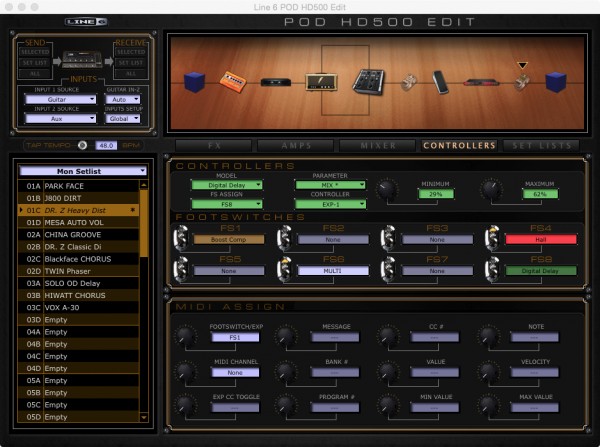Select preset 01A PARK FACE
Image resolution: width=600 pixels, height=447 pixels.
coord(78,186)
